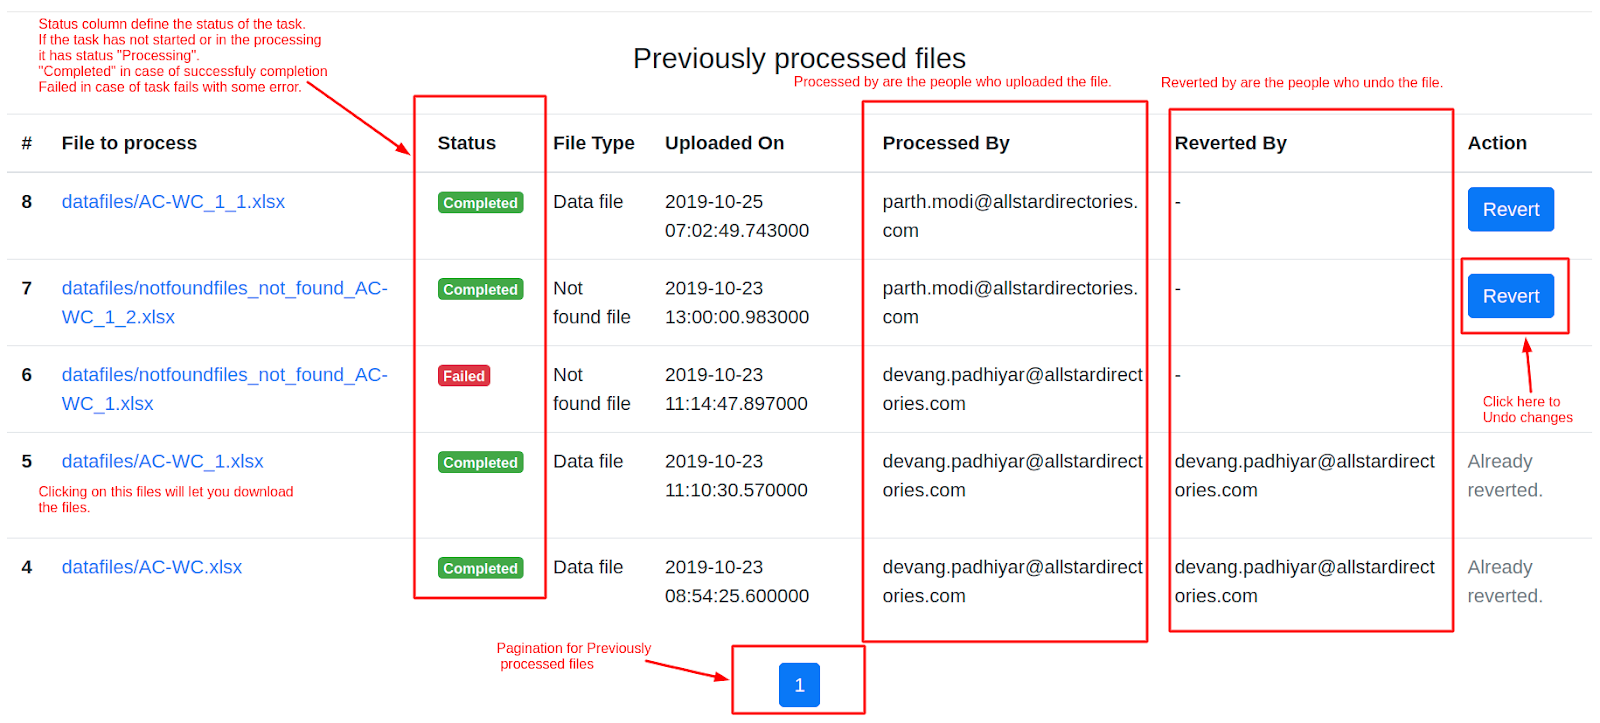
Task: Click the Action column header
Action: pyautogui.click(x=1496, y=143)
